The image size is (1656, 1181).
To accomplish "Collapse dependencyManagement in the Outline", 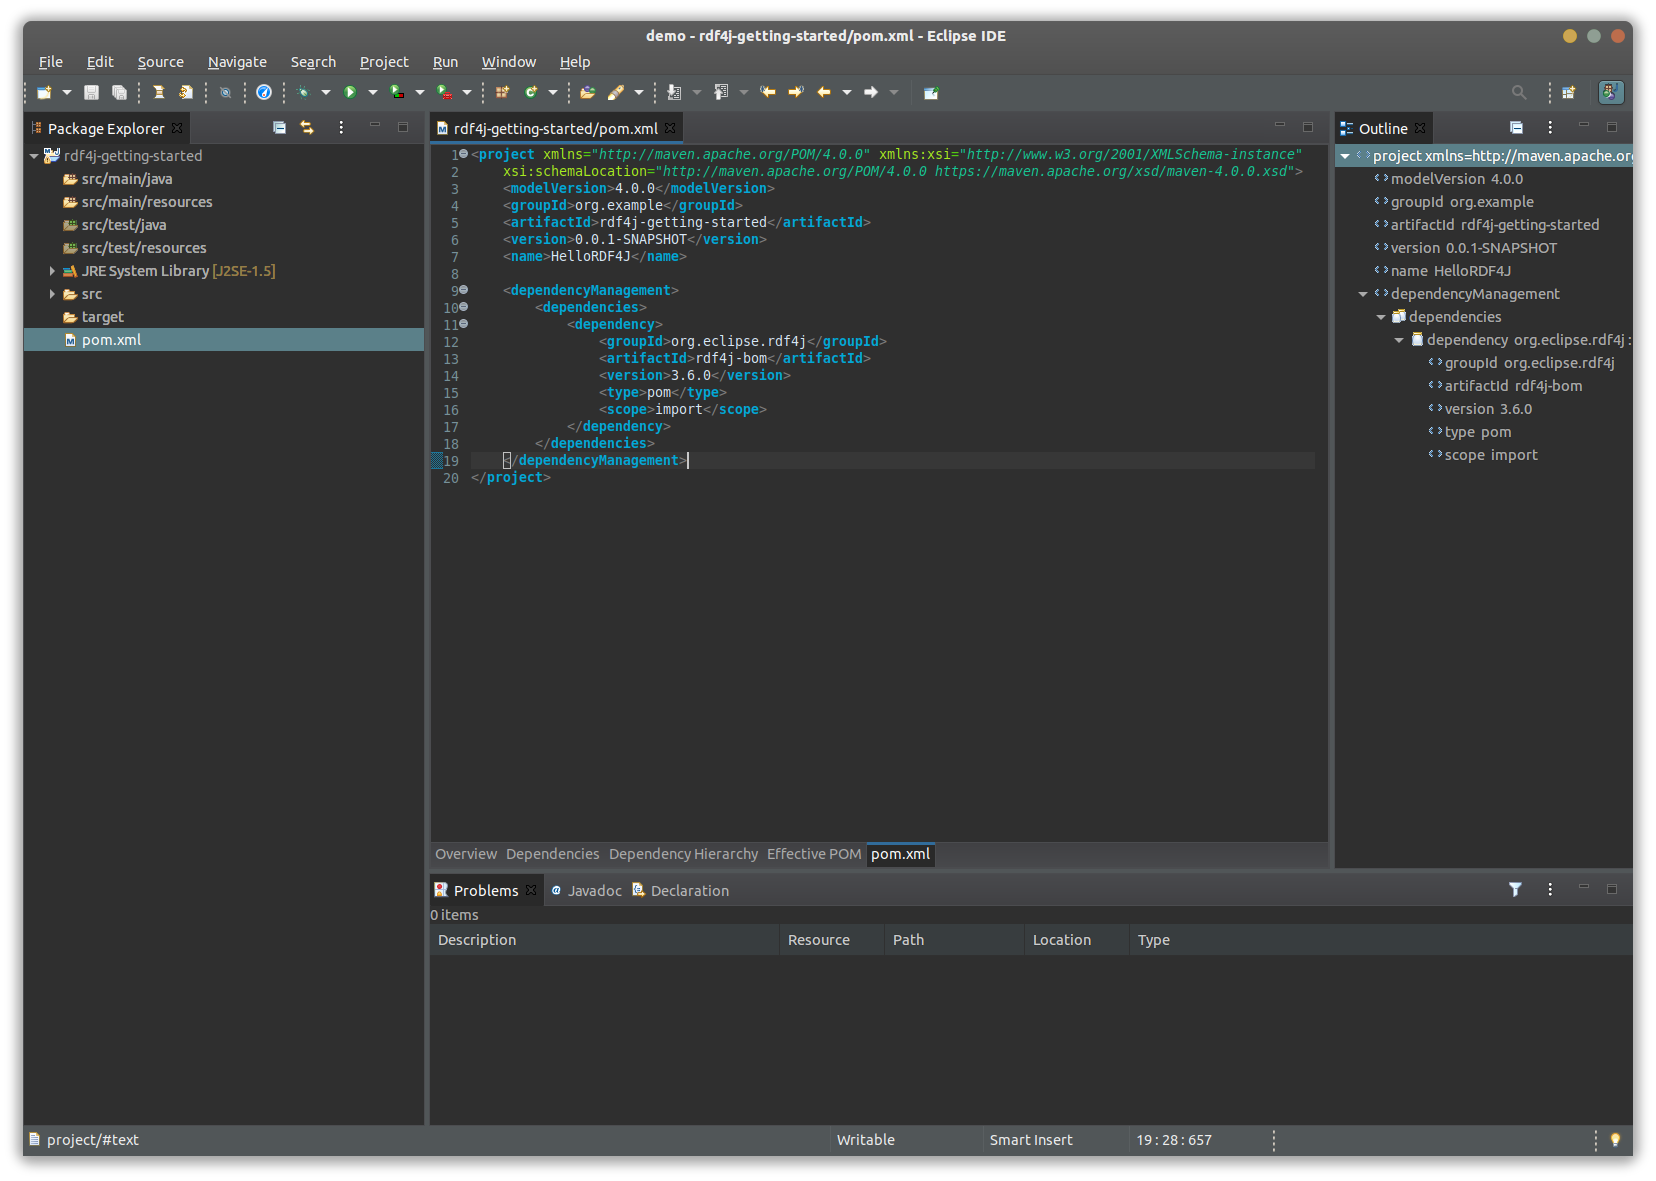I will [1363, 294].
